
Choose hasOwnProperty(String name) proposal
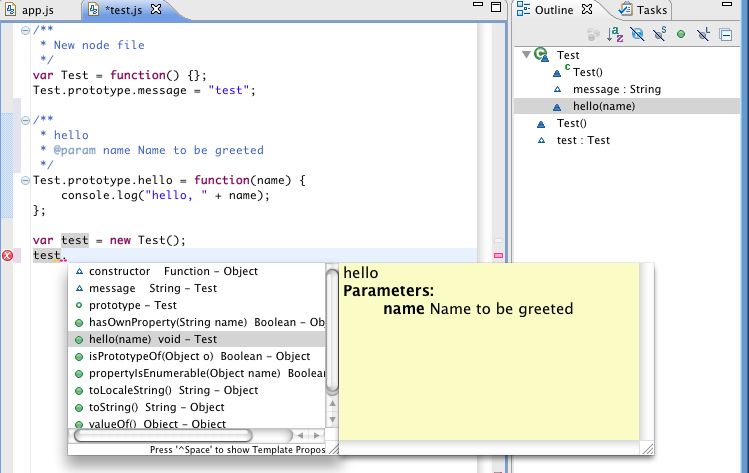coord(197,322)
